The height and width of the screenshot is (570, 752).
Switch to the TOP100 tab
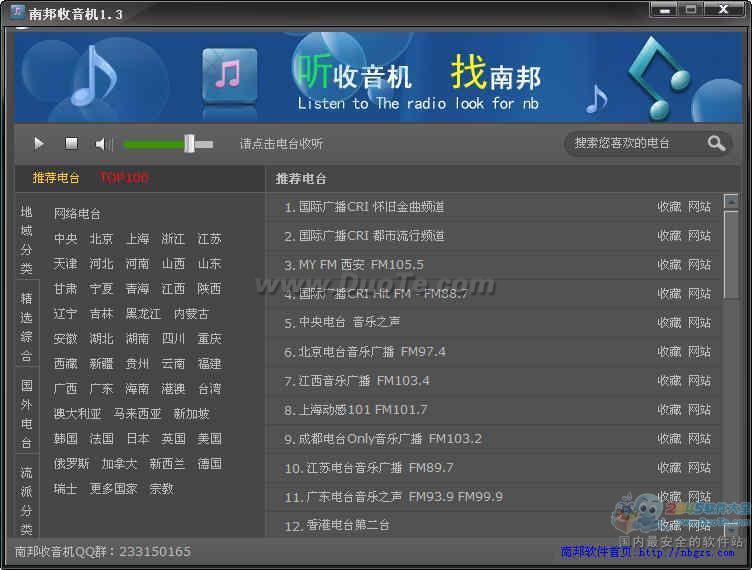(x=124, y=178)
